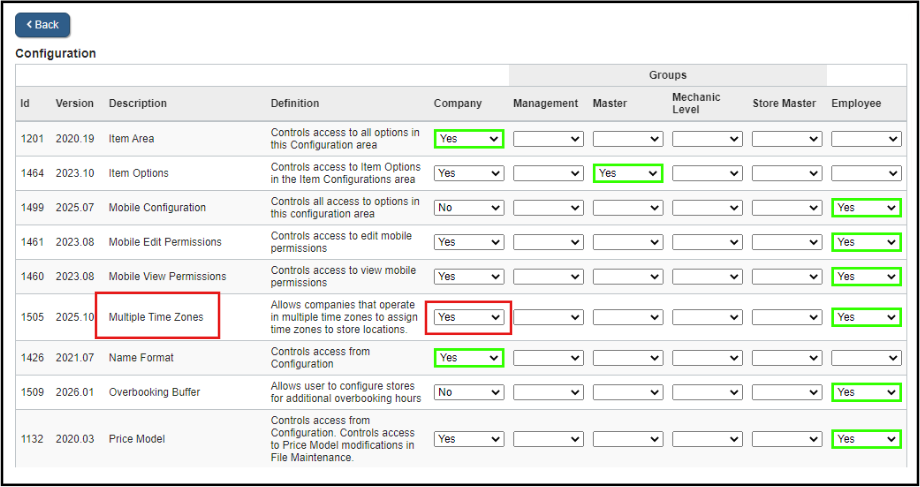The height and width of the screenshot is (487, 920).
Task: Open Employee dropdown for Overbooking Buffer
Action: 866,392
